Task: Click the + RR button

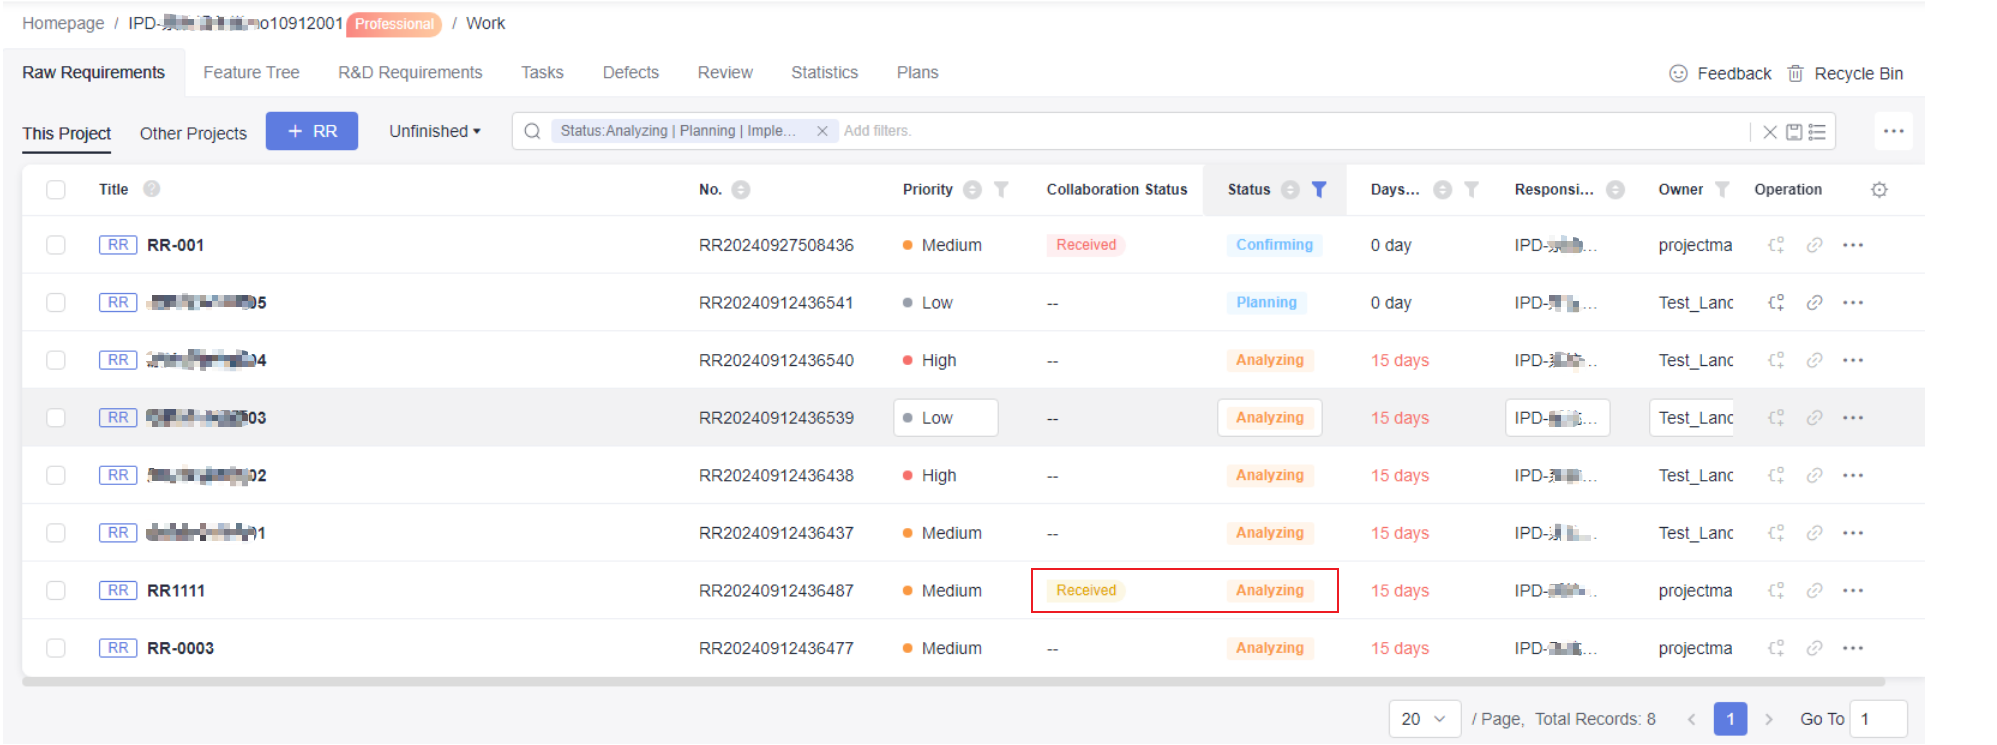Action: point(311,132)
